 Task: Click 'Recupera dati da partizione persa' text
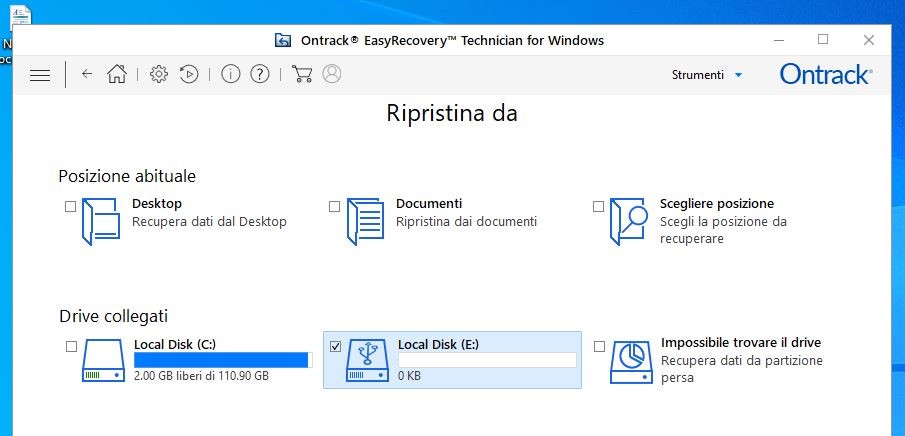742,370
